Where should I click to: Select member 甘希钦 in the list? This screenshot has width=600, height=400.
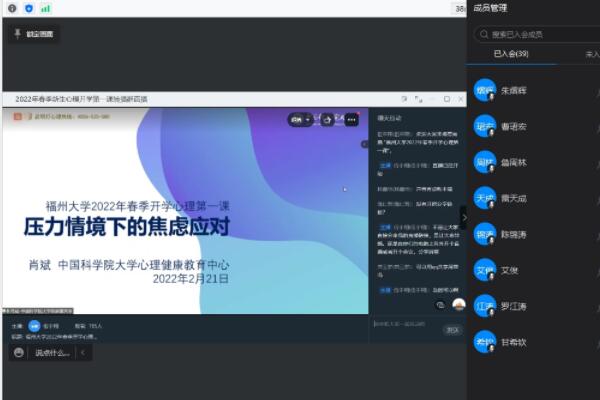tap(533, 342)
